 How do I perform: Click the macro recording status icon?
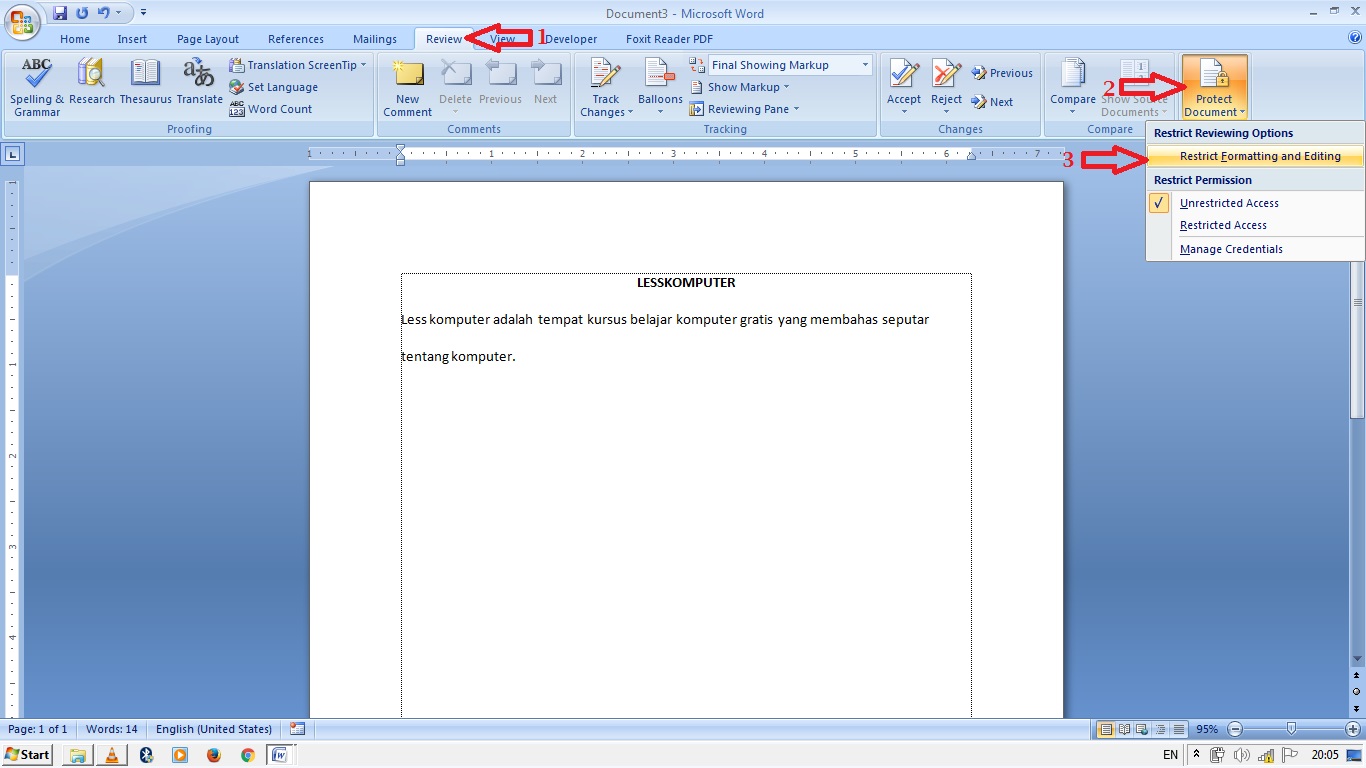coord(297,729)
